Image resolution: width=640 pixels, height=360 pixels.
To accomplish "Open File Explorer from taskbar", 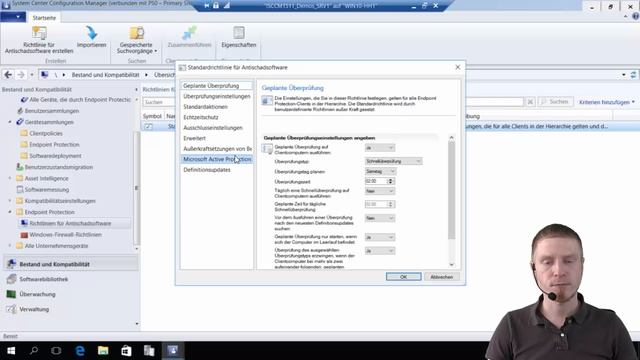I will tap(103, 351).
